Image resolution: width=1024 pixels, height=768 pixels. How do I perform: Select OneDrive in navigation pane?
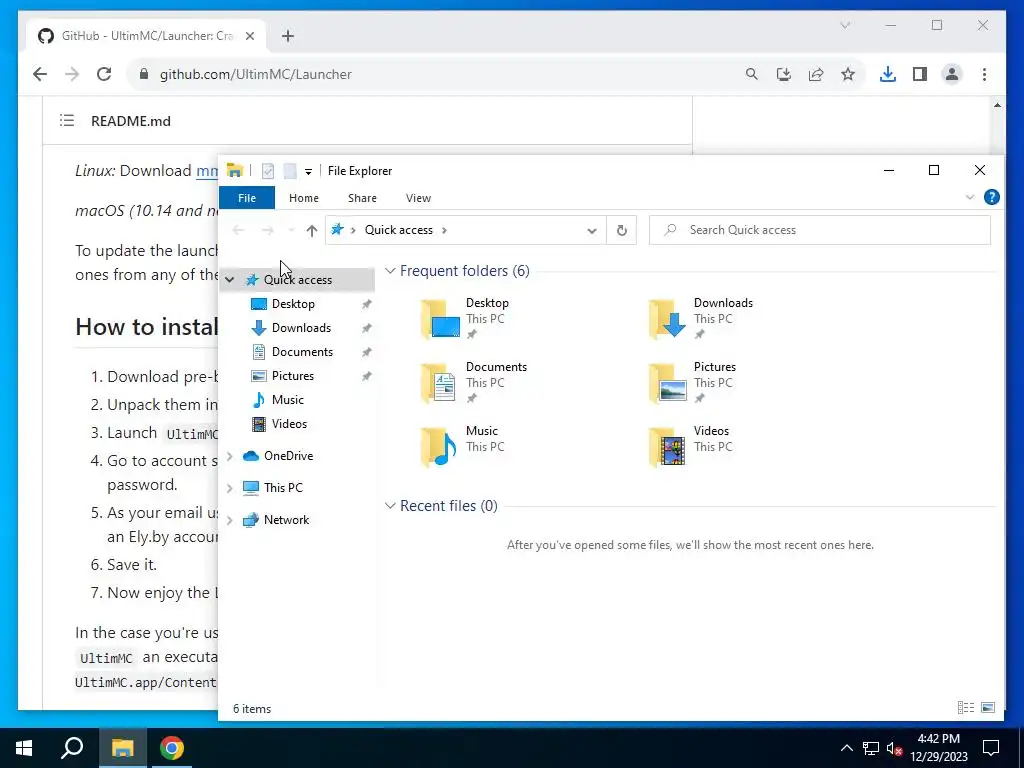click(x=288, y=456)
